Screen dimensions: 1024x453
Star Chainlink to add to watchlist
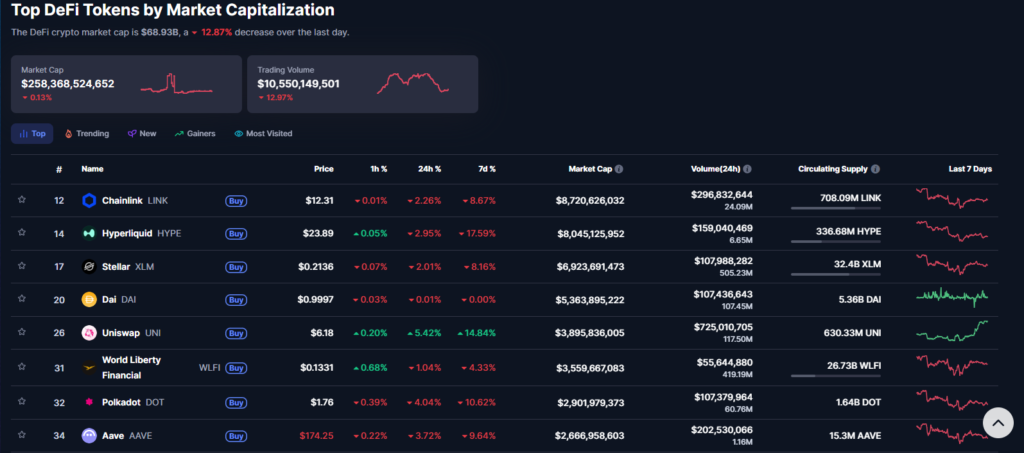pyautogui.click(x=21, y=201)
